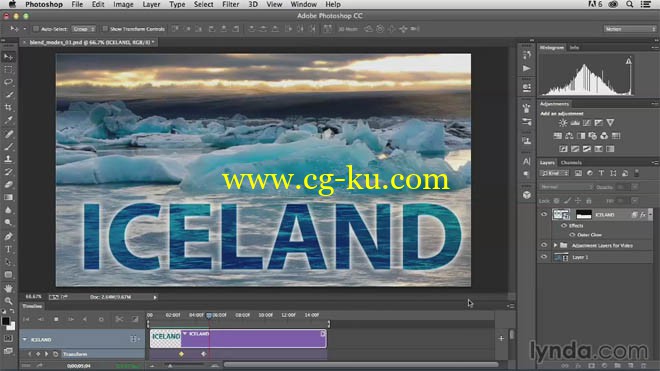
Task: Open the Normal blend mode dropdown
Action: 566,187
